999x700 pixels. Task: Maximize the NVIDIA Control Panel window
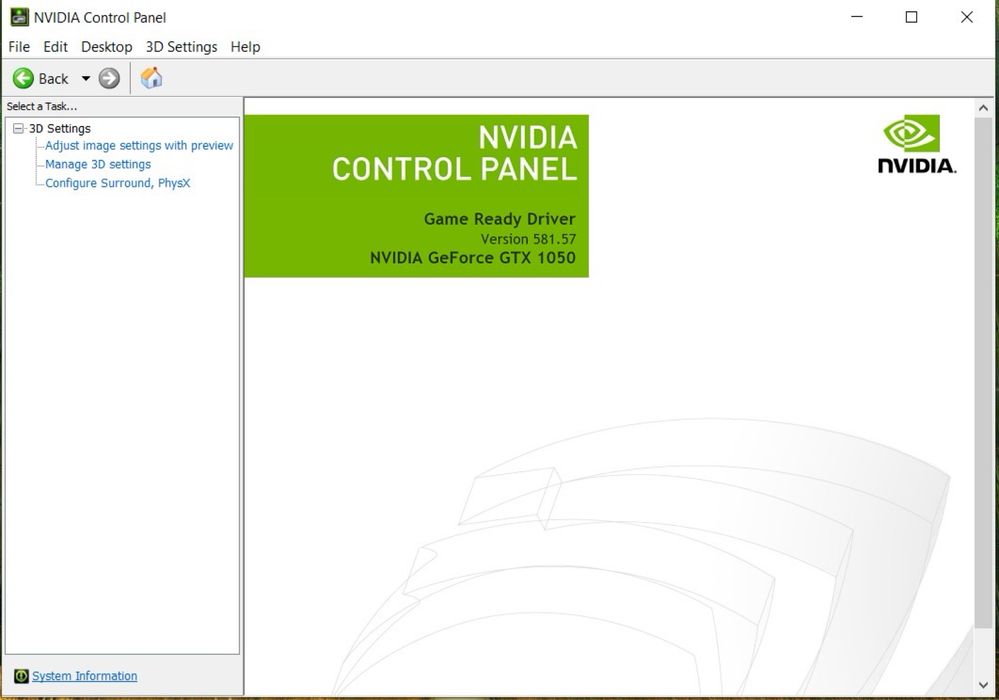912,17
